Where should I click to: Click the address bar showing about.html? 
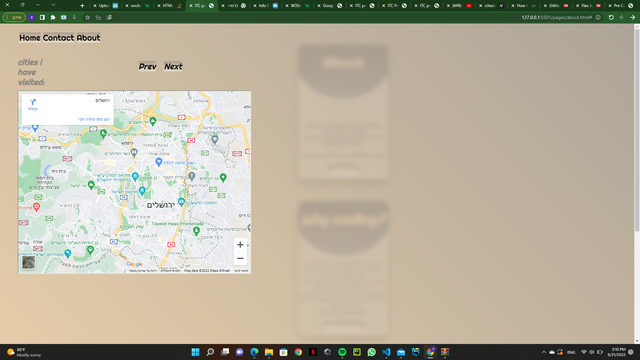(556, 18)
